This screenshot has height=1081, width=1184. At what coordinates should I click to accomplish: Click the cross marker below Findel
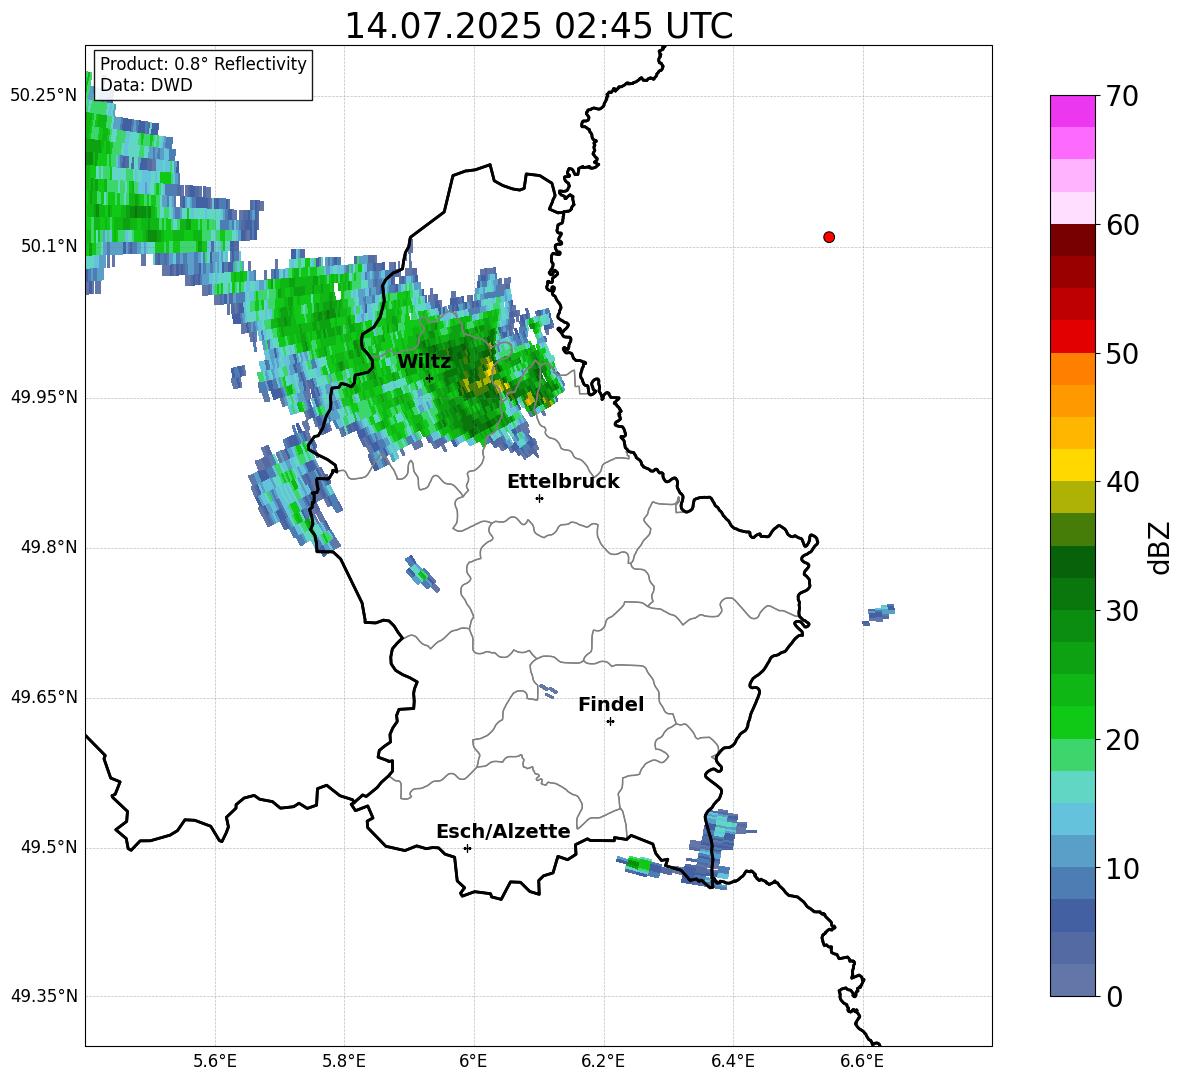click(610, 722)
